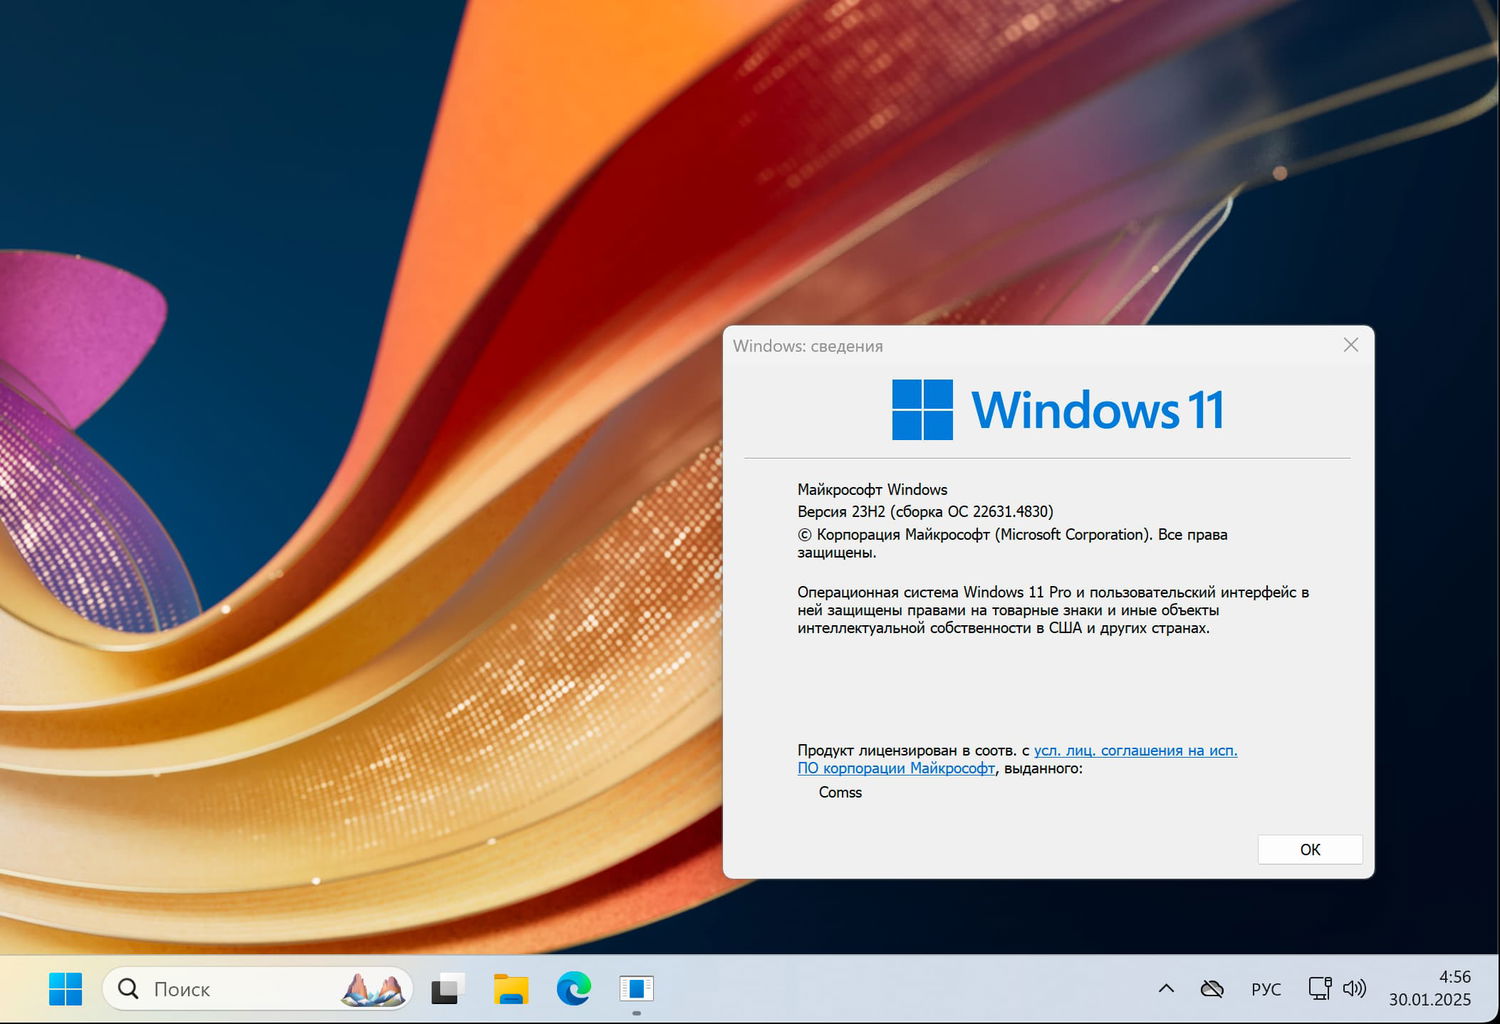Click the OneDrive offline cloud icon in tray

point(1211,988)
